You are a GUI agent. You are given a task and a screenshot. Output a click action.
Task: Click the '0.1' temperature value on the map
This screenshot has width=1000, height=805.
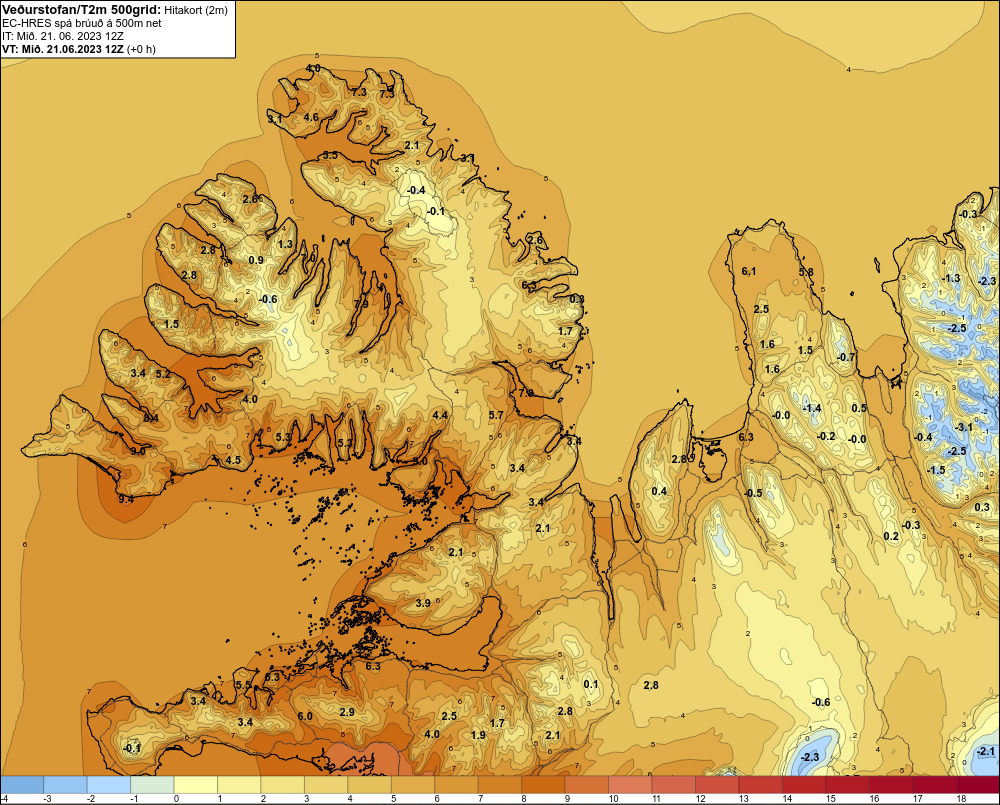pyautogui.click(x=591, y=684)
